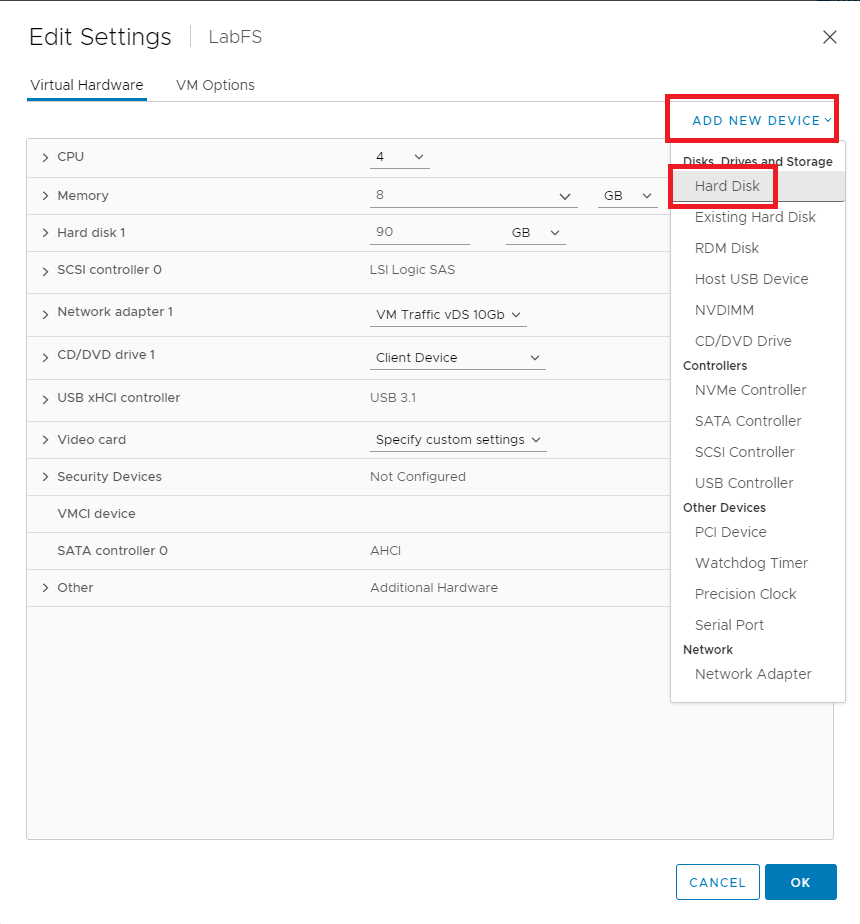
Task: Expand the Video card row
Action: (45, 440)
